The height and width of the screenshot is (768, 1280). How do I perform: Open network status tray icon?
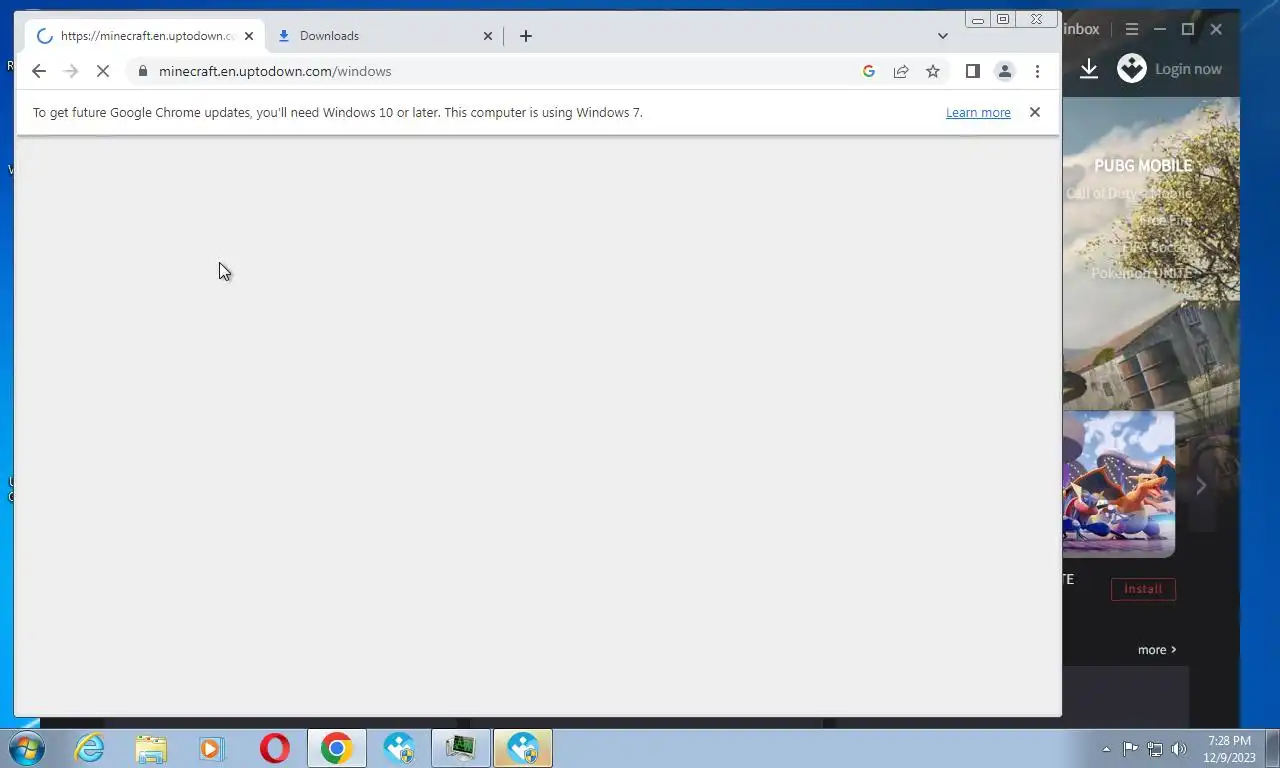click(1155, 748)
